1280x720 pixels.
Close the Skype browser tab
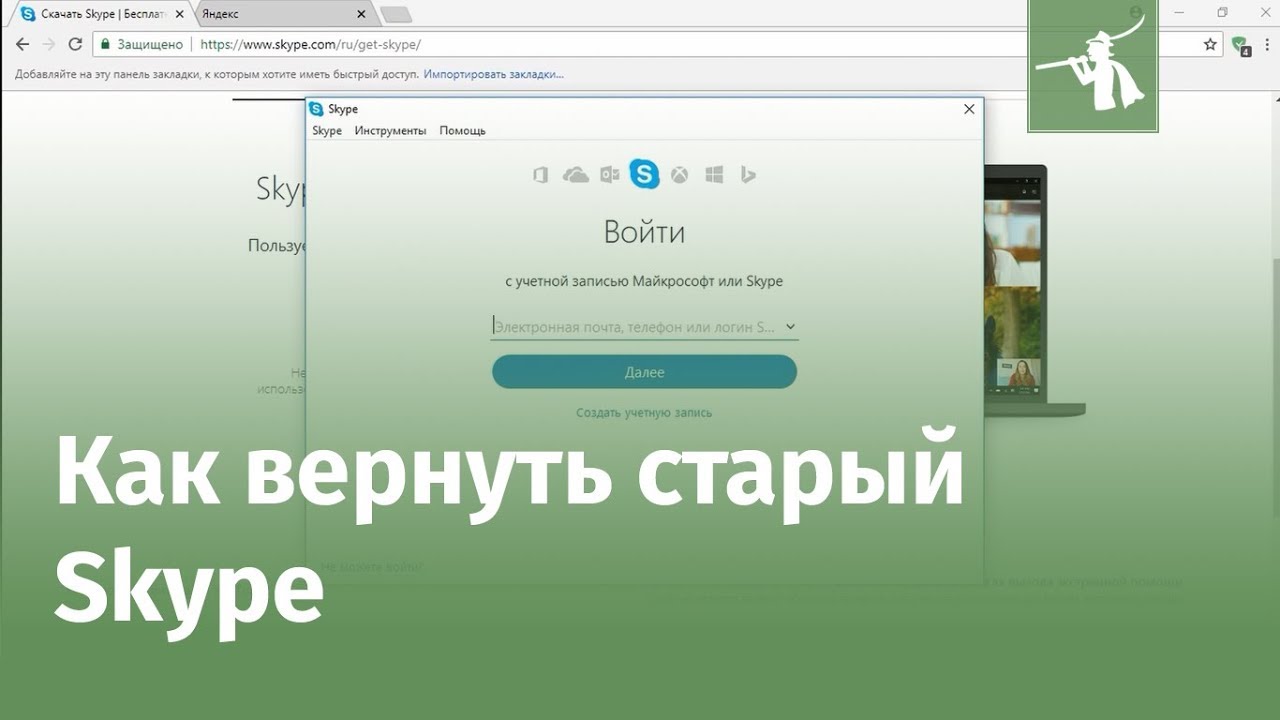tap(179, 14)
